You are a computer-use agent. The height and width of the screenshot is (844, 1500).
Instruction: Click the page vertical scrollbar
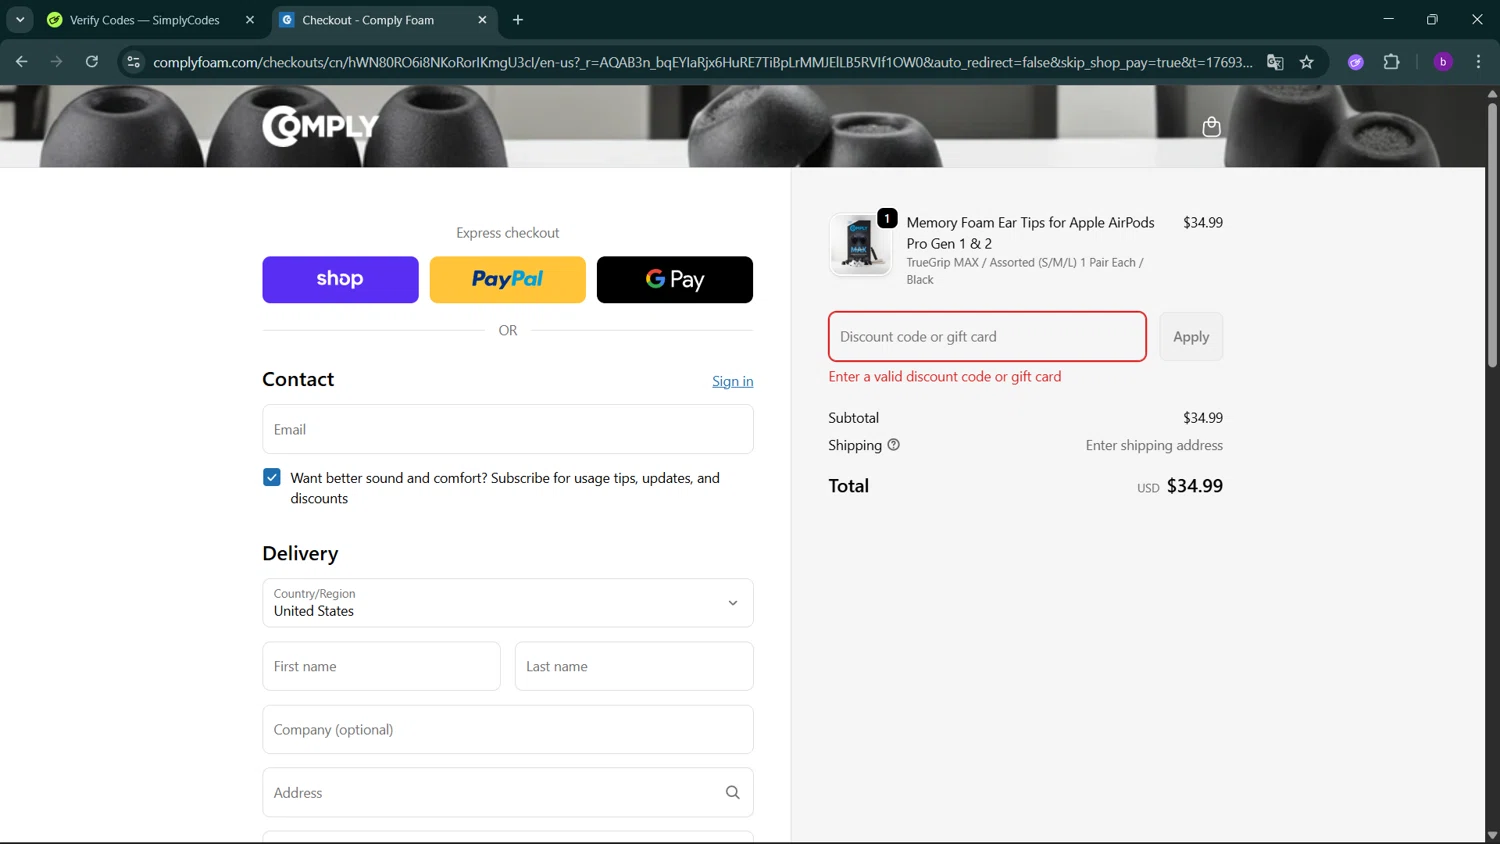tap(1492, 235)
